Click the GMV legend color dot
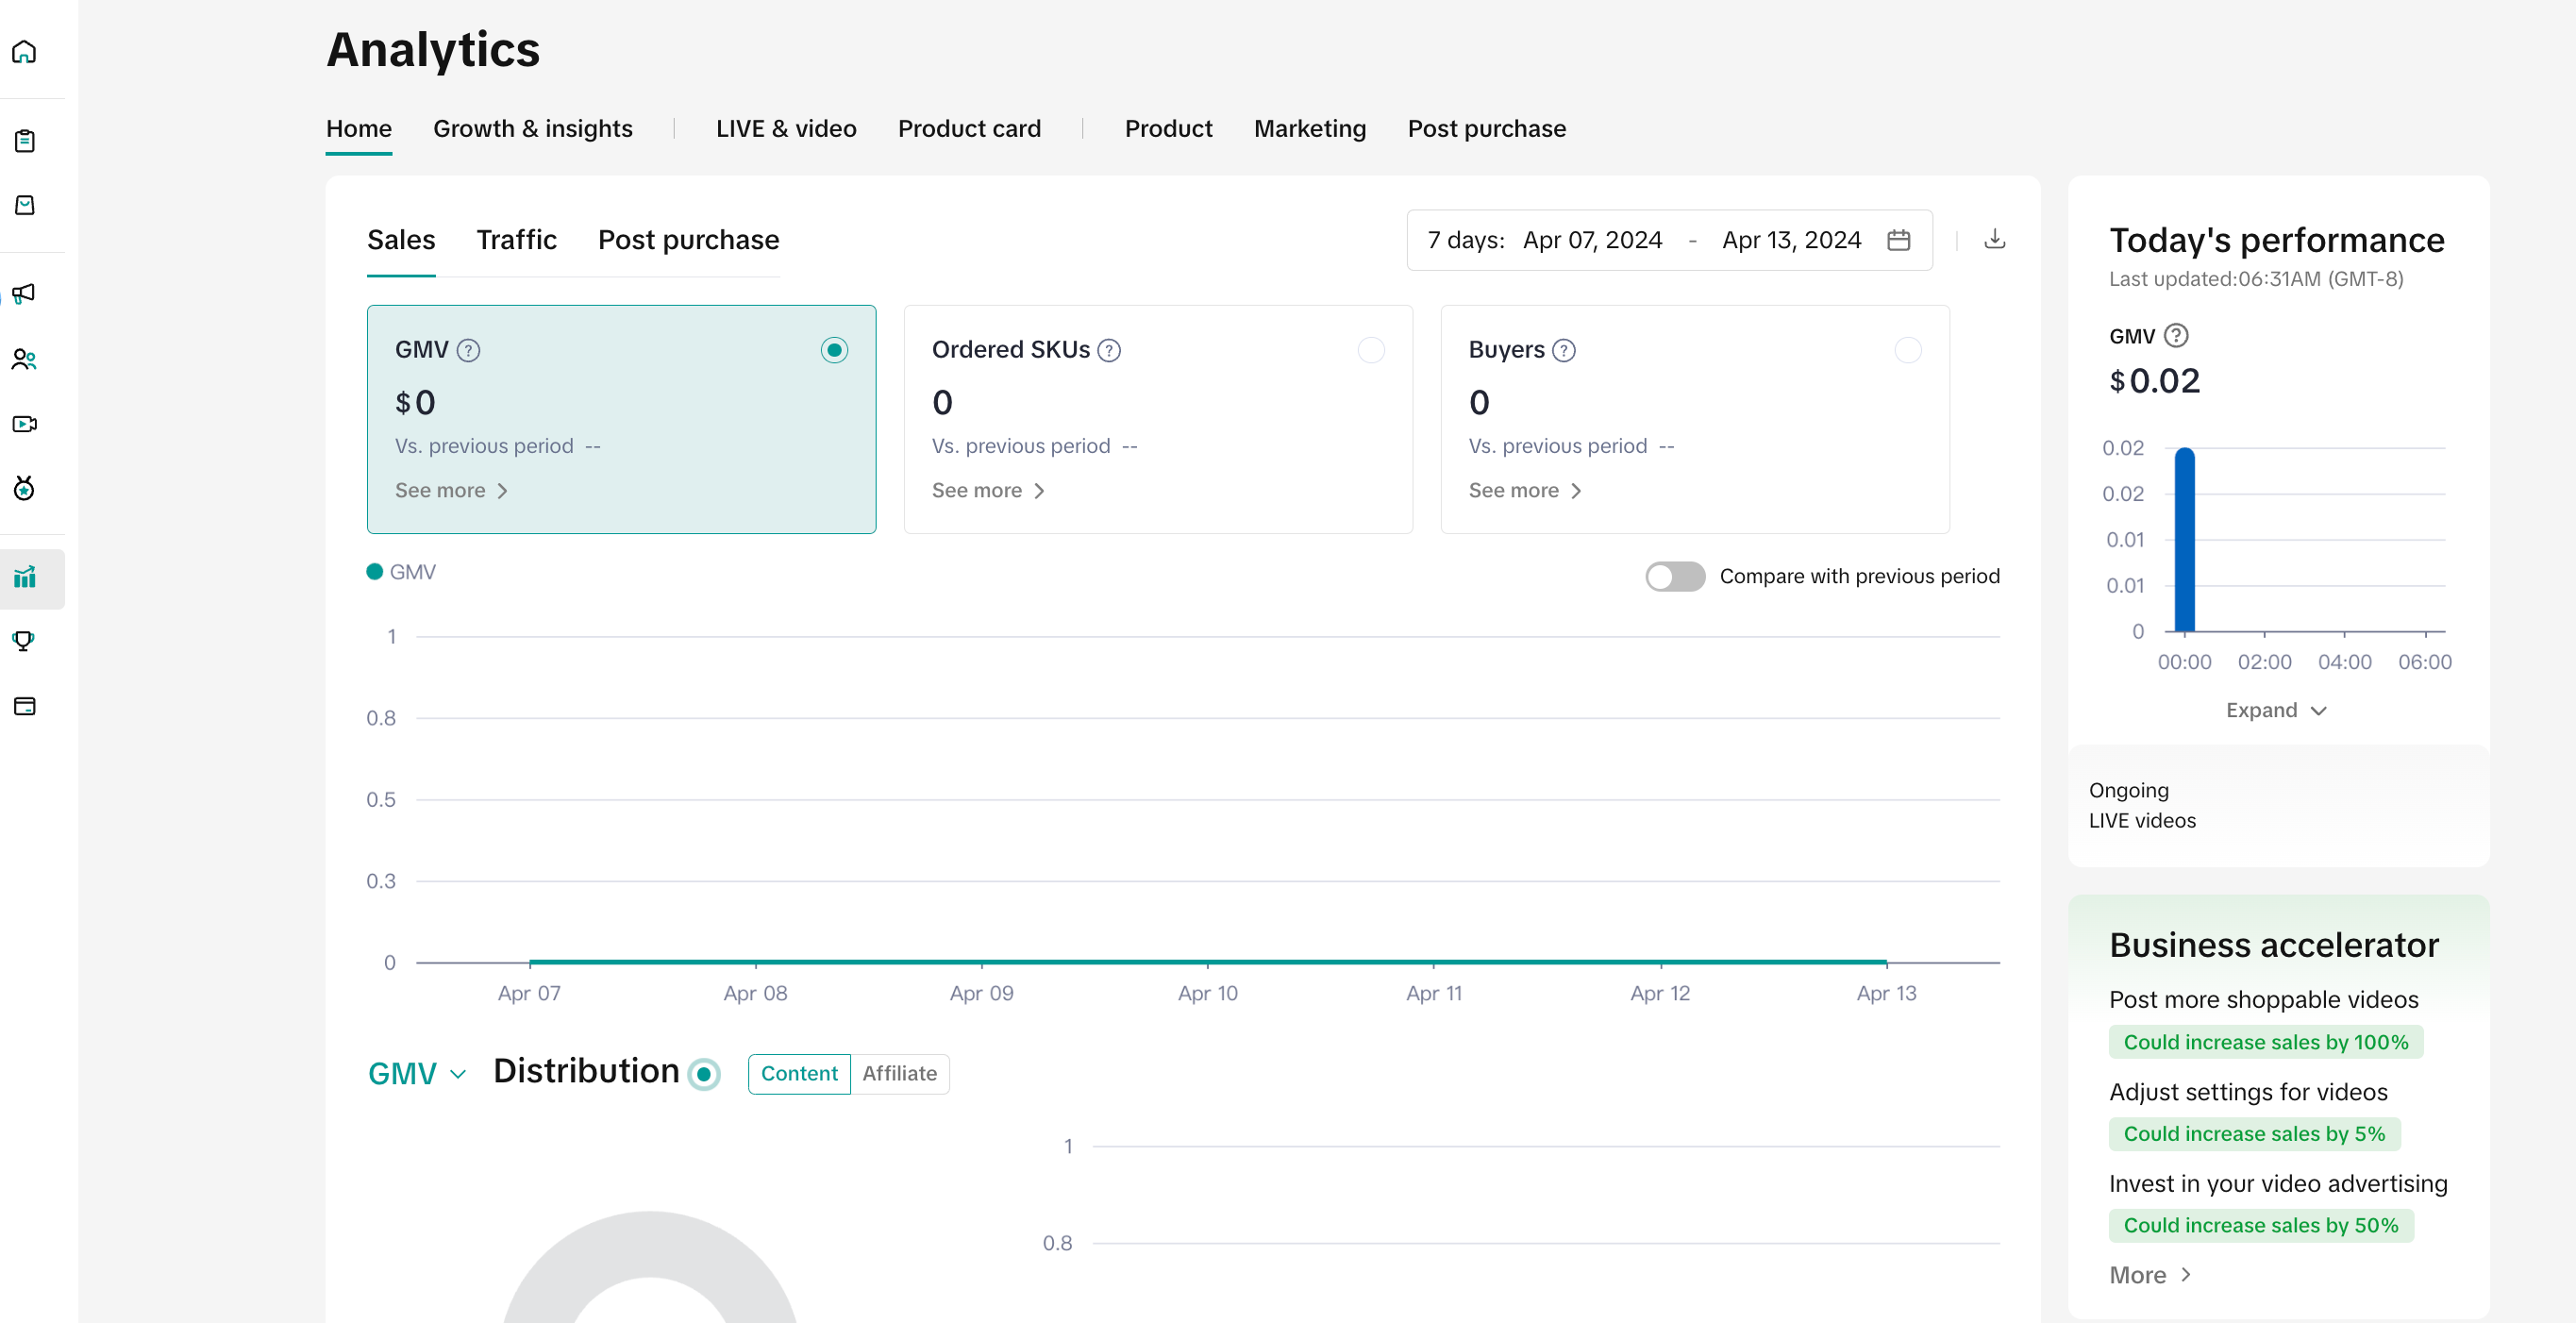Screen dimensions: 2576x1323 (x=375, y=572)
